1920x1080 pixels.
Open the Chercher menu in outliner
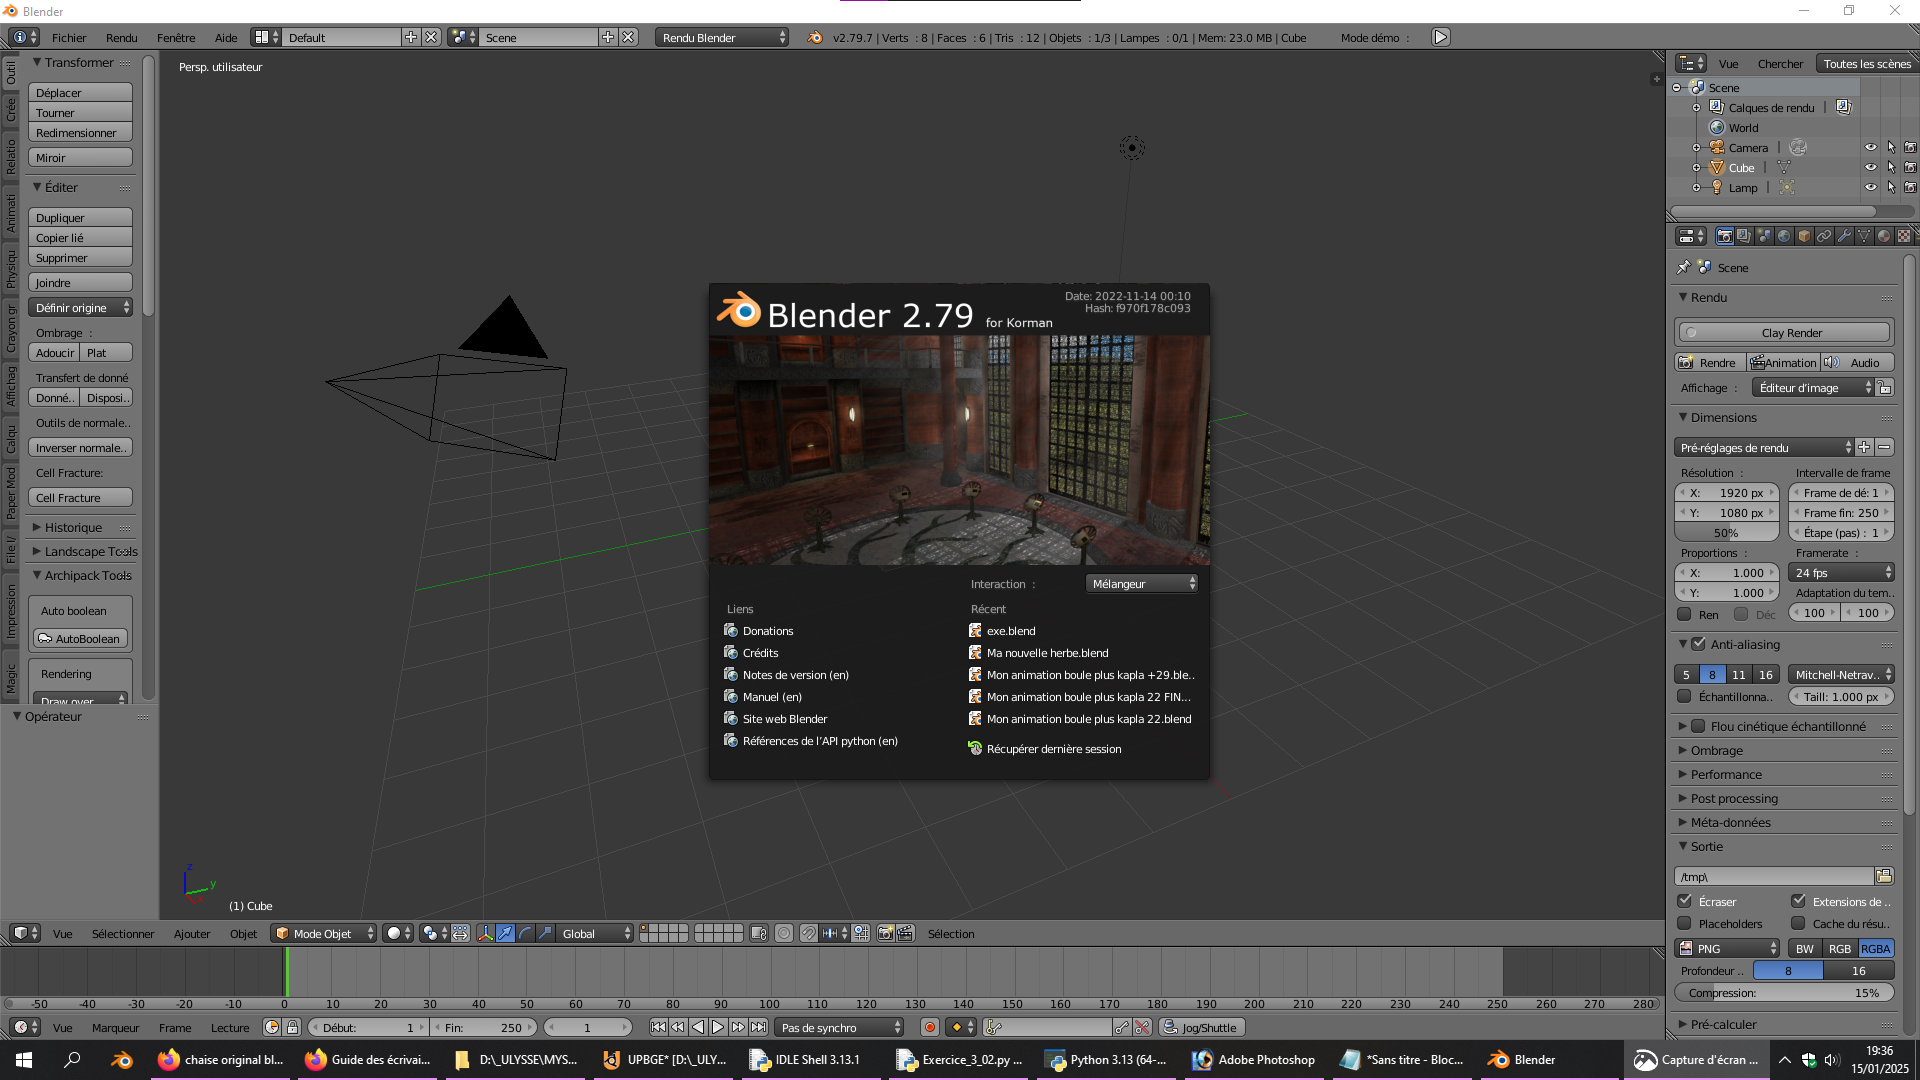coord(1780,63)
